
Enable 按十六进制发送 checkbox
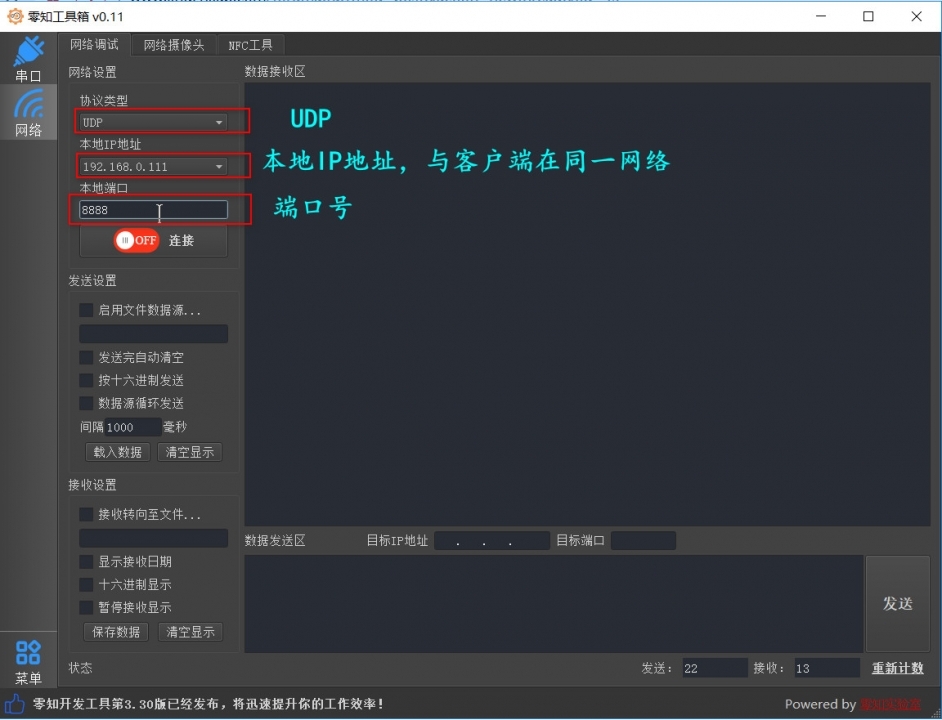[86, 381]
